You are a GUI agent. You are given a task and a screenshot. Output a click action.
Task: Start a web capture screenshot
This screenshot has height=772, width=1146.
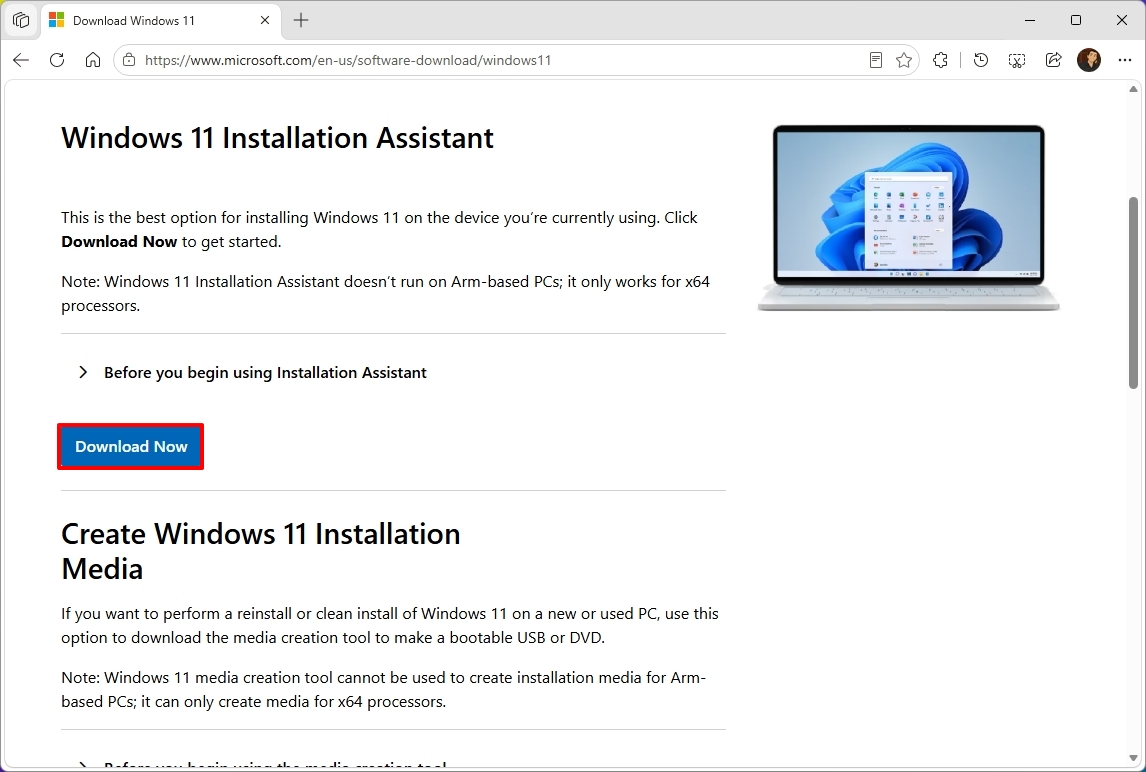[x=1017, y=60]
